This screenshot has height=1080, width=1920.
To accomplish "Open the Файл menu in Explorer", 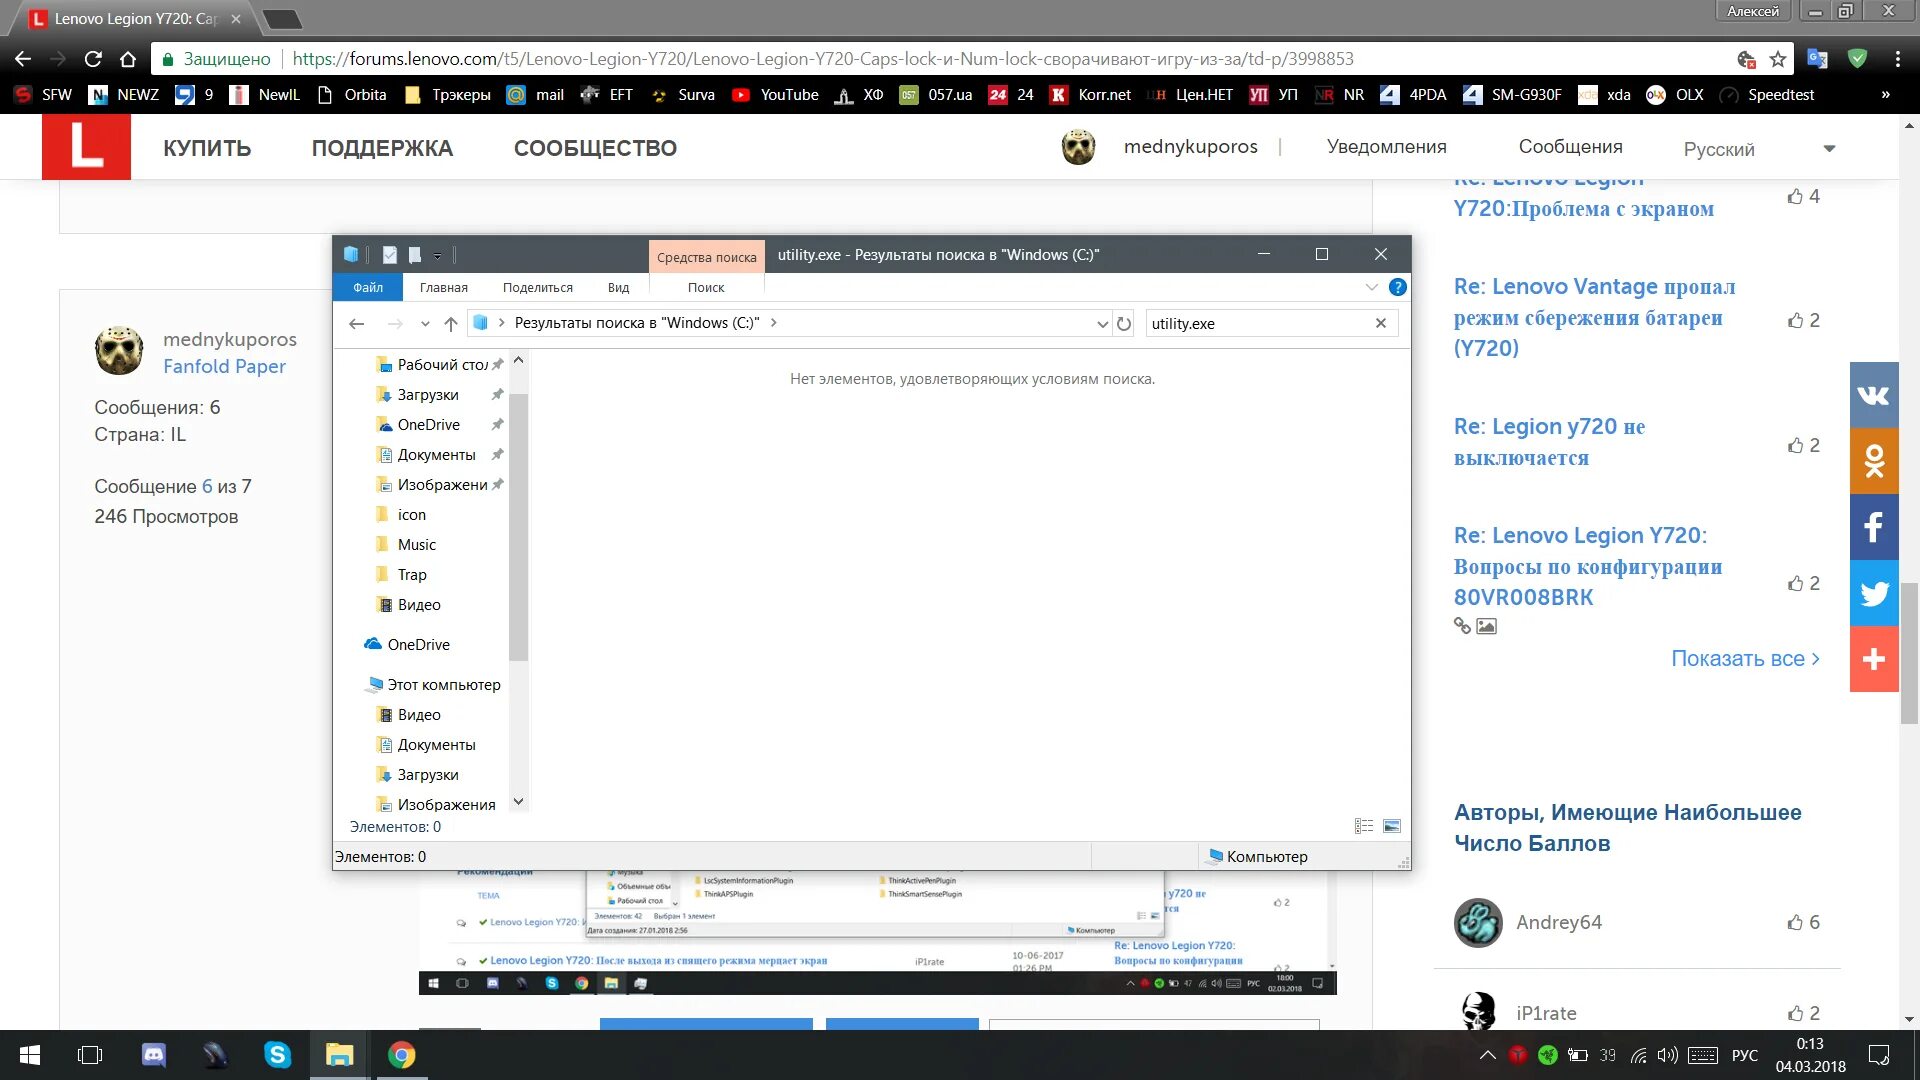I will (x=367, y=287).
